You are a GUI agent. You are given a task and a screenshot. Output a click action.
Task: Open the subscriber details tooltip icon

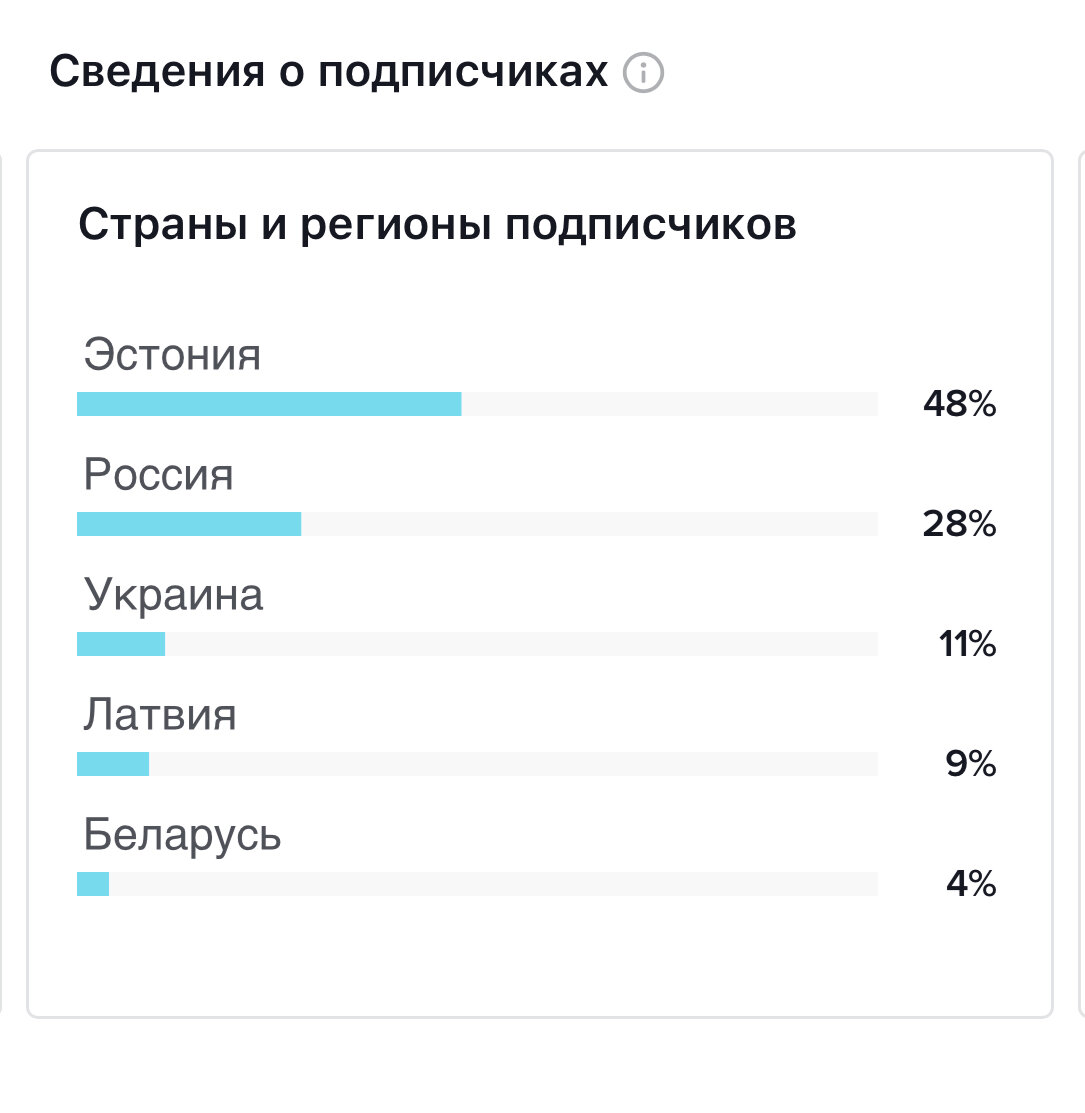point(644,71)
